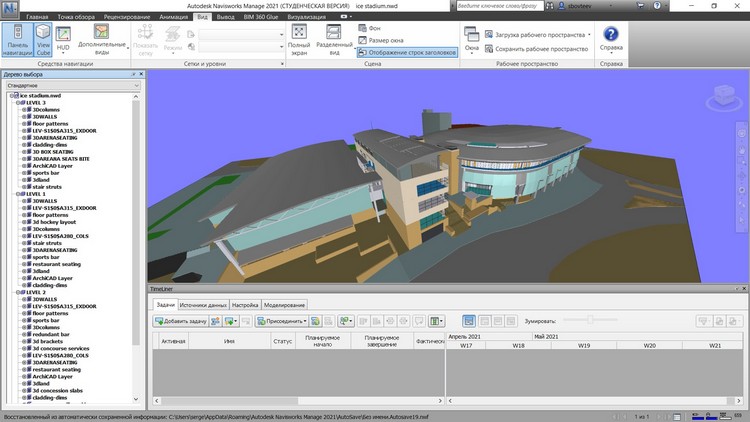Switch to the Точка обзора ribbon tab
The image size is (750, 422).
(x=76, y=17)
